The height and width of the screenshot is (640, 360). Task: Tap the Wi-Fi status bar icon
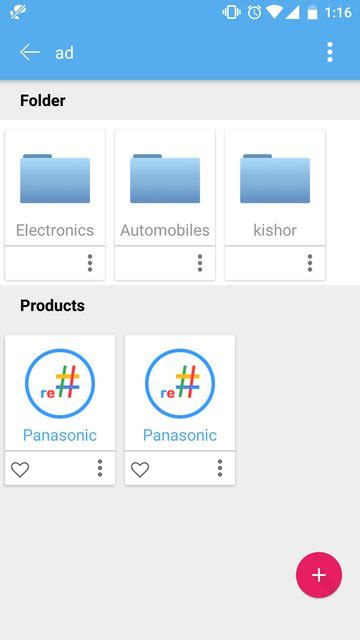coord(274,12)
